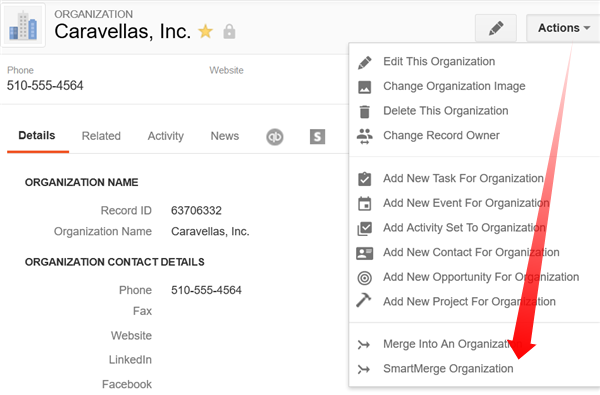Open the gray S integration tab

click(x=318, y=137)
